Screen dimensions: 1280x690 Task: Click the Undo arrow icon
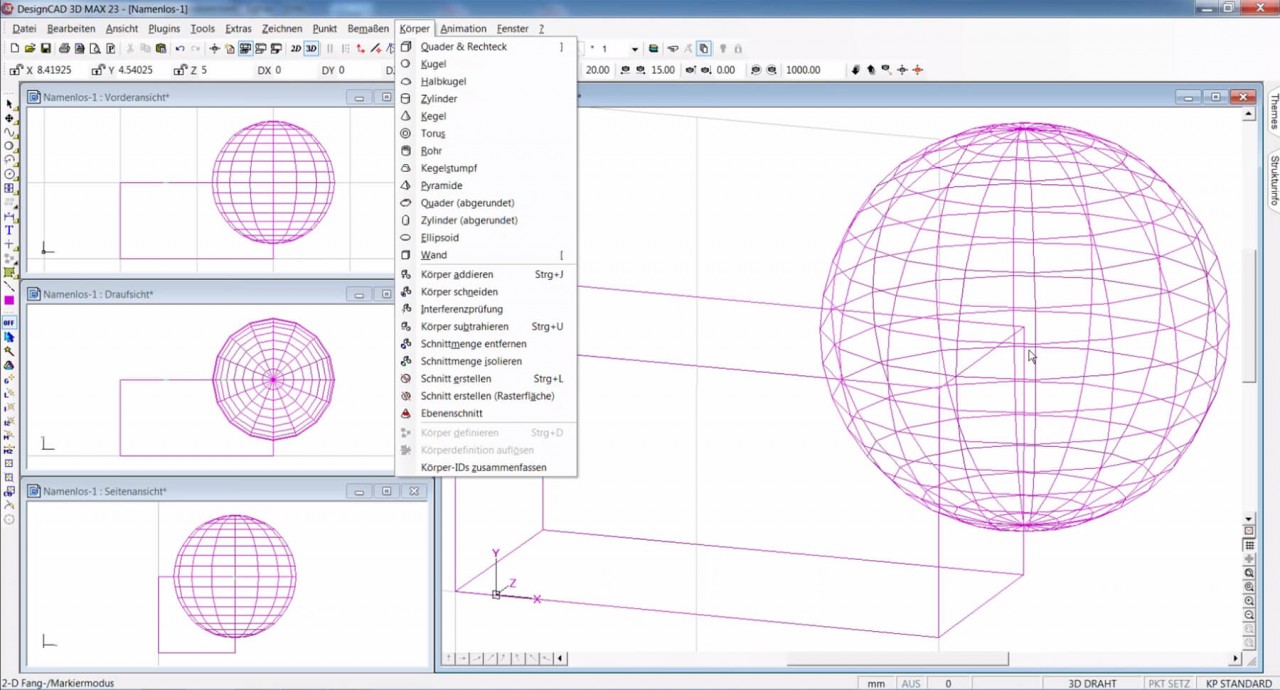click(x=180, y=48)
